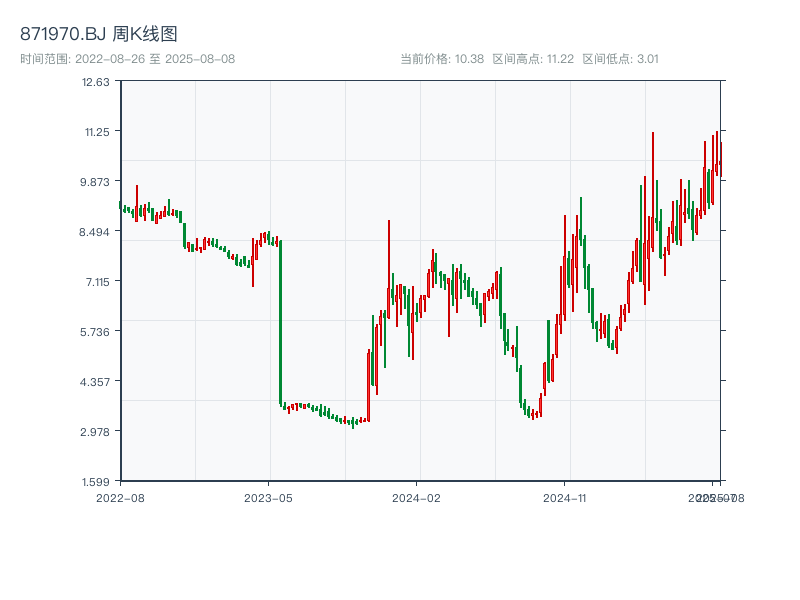Click the 区间低点 3.01 label
The height and width of the screenshot is (600, 800).
pos(620,59)
